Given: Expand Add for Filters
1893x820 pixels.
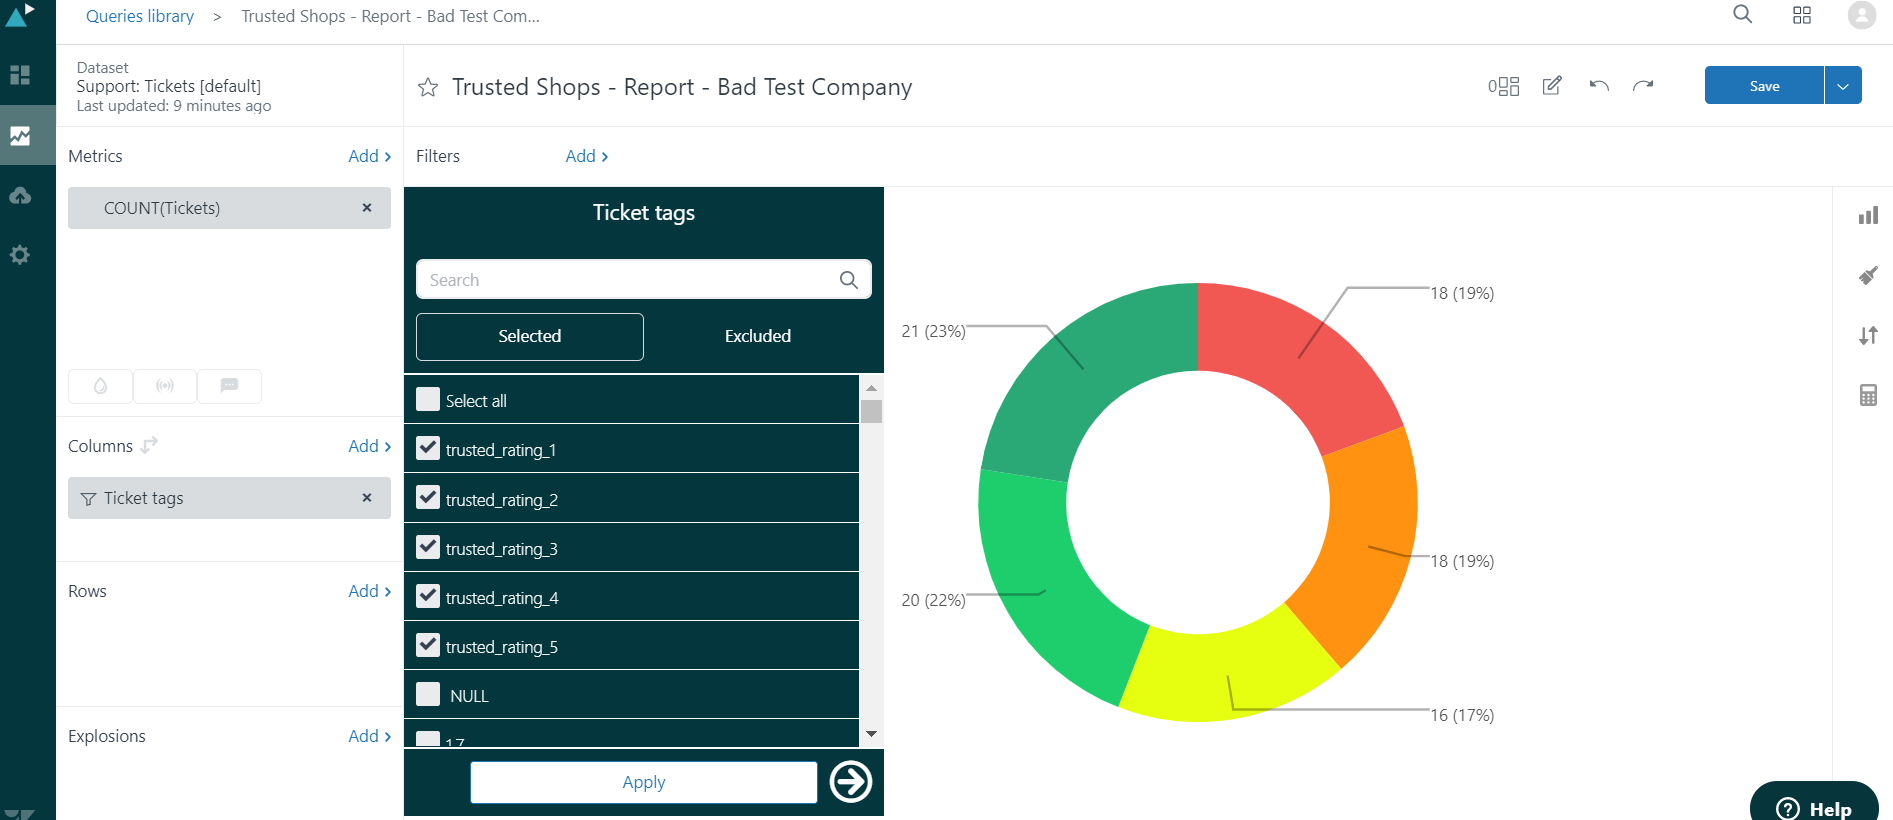Looking at the screenshot, I should point(586,156).
